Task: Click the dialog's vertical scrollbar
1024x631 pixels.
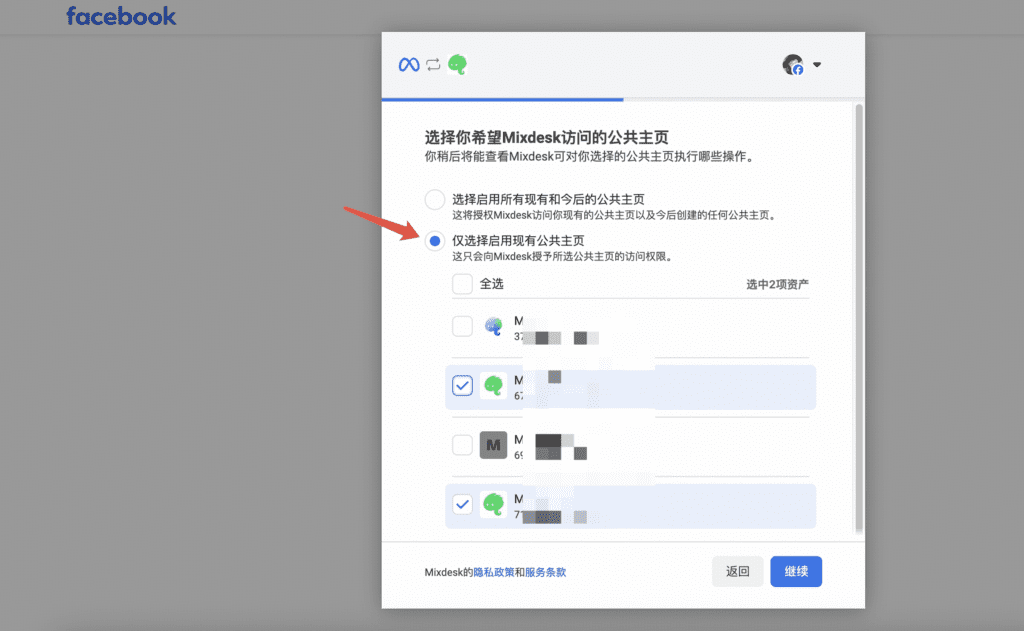Action: click(x=858, y=300)
